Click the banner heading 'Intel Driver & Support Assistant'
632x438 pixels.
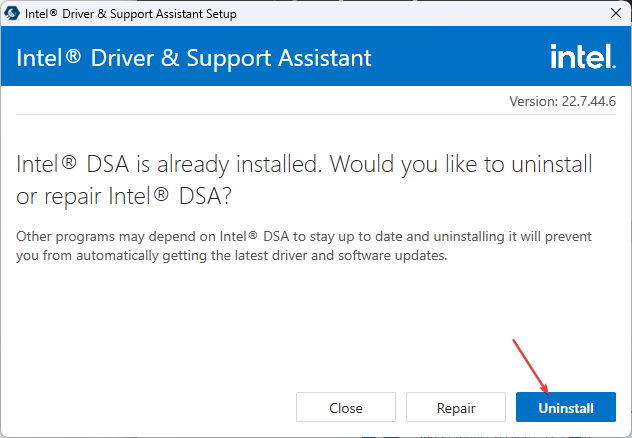click(193, 58)
